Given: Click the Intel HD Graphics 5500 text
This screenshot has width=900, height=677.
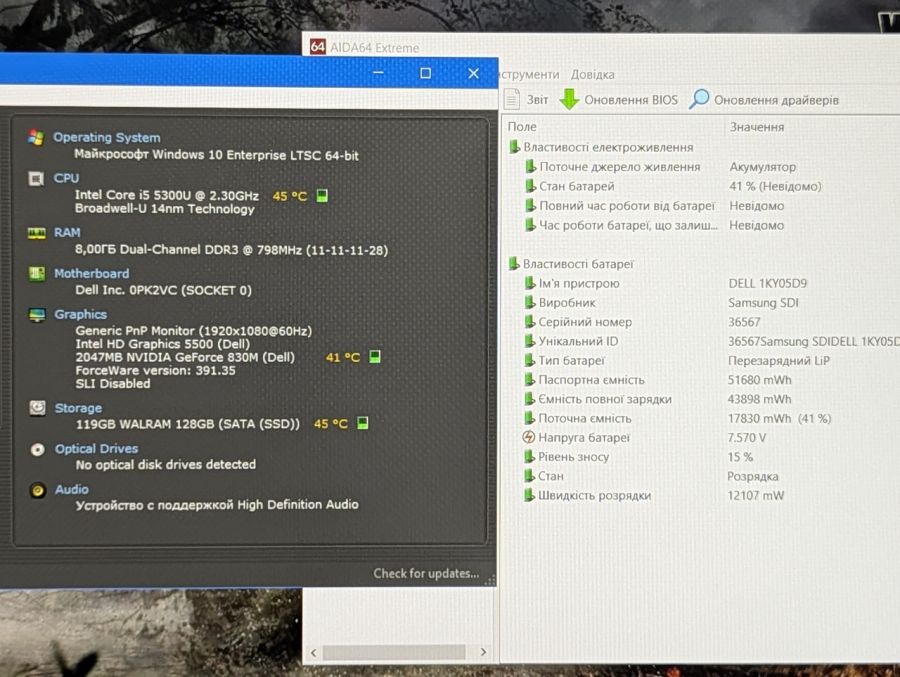Looking at the screenshot, I should click(x=162, y=344).
